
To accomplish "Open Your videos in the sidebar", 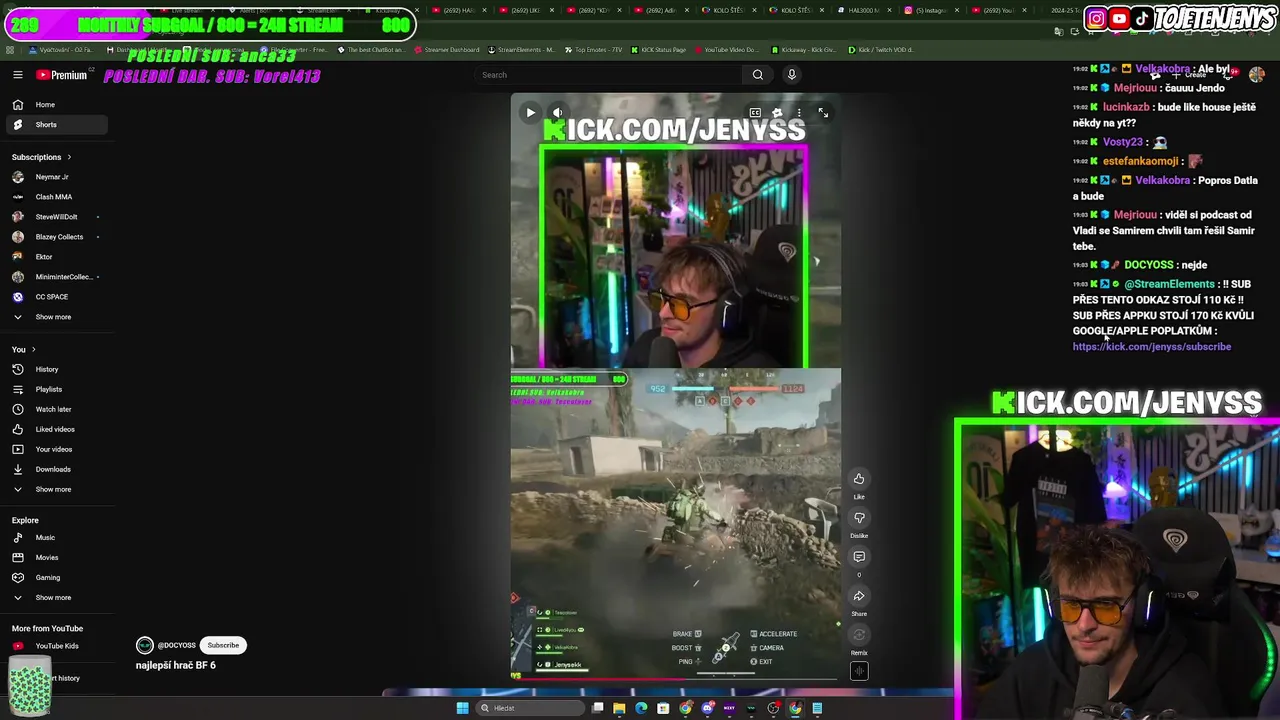I will [x=54, y=449].
